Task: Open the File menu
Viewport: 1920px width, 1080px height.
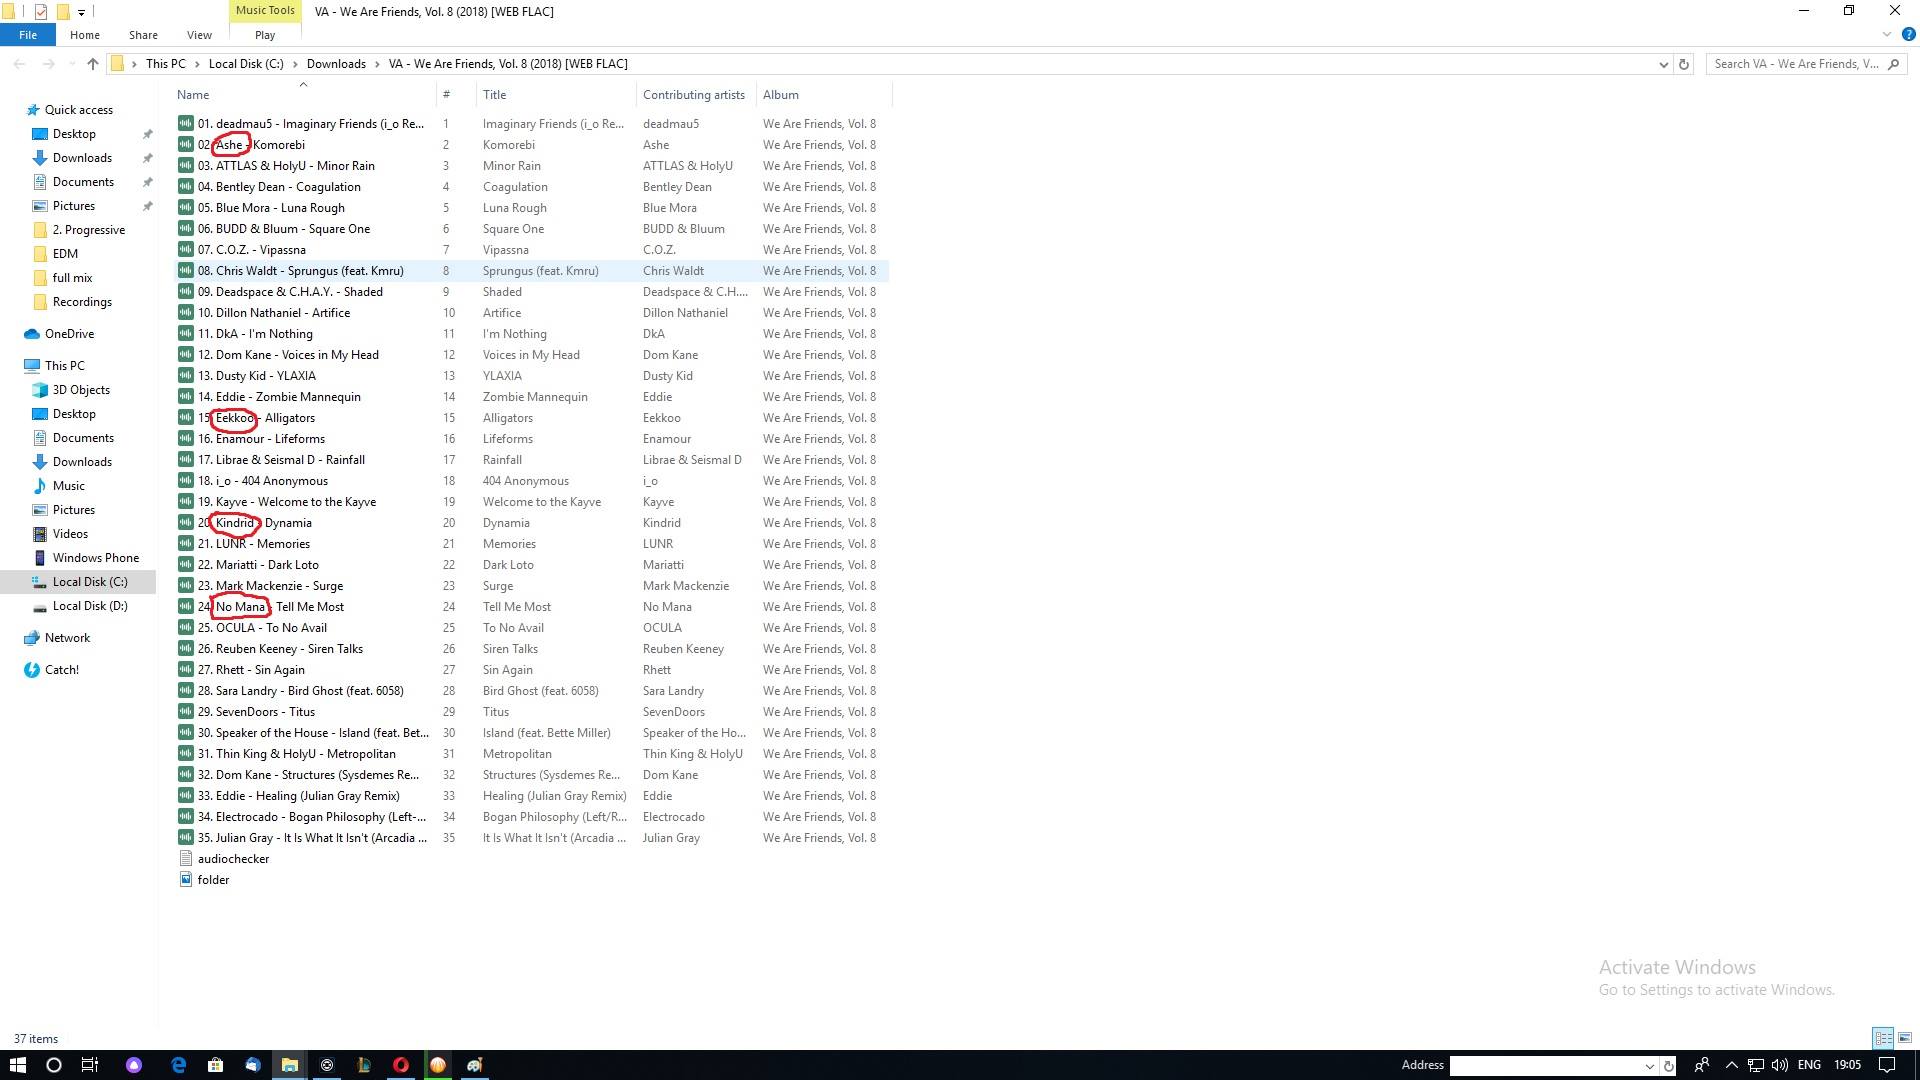Action: coord(28,35)
